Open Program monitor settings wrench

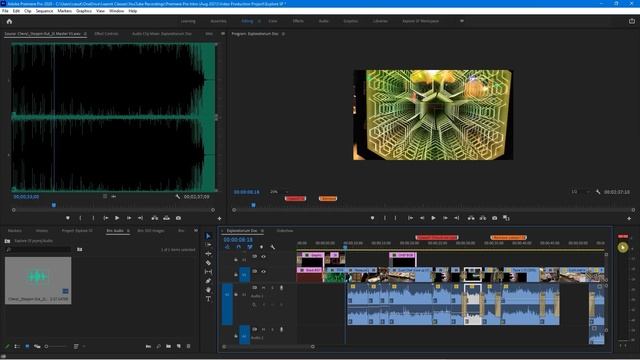[x=598, y=192]
